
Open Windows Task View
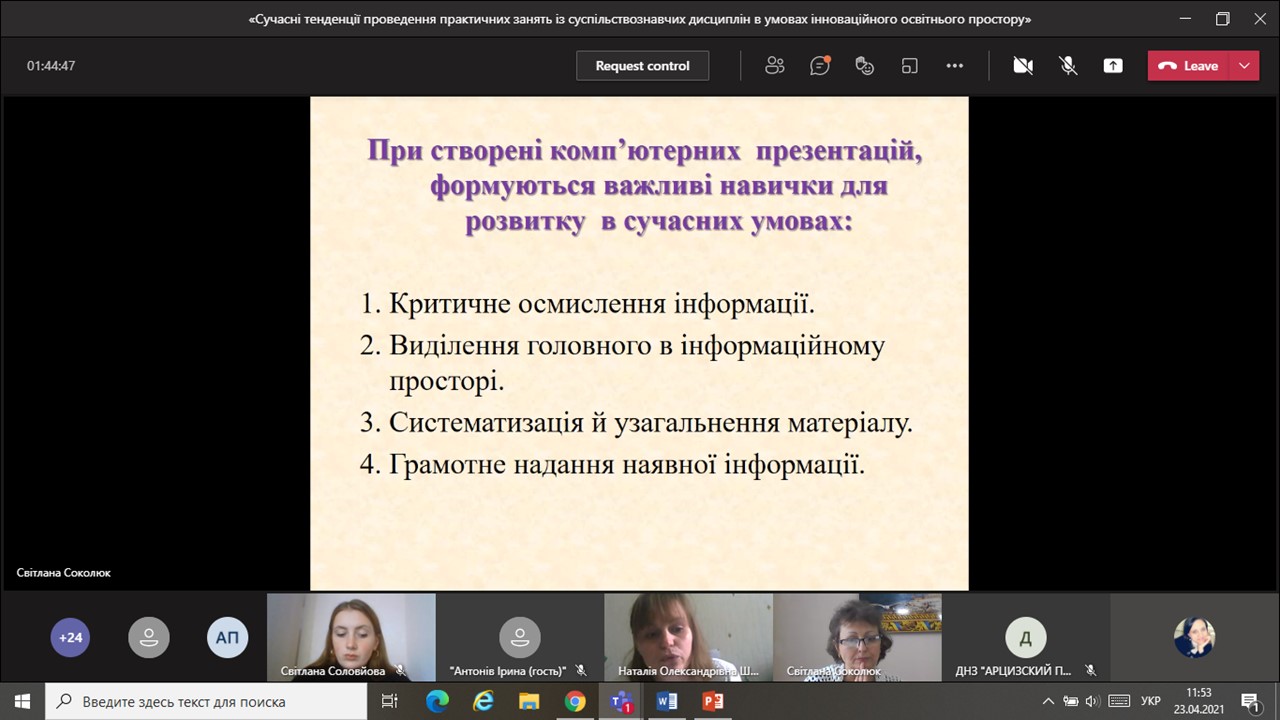click(x=390, y=701)
